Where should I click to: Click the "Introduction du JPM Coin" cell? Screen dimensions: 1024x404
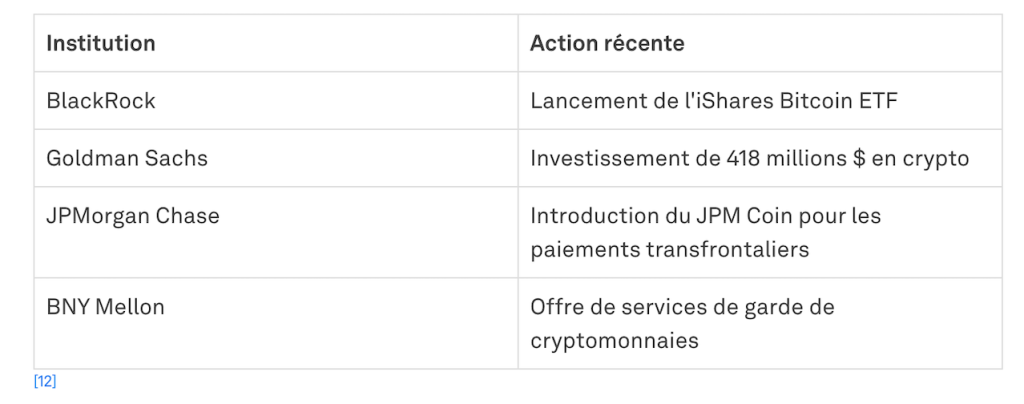point(705,216)
